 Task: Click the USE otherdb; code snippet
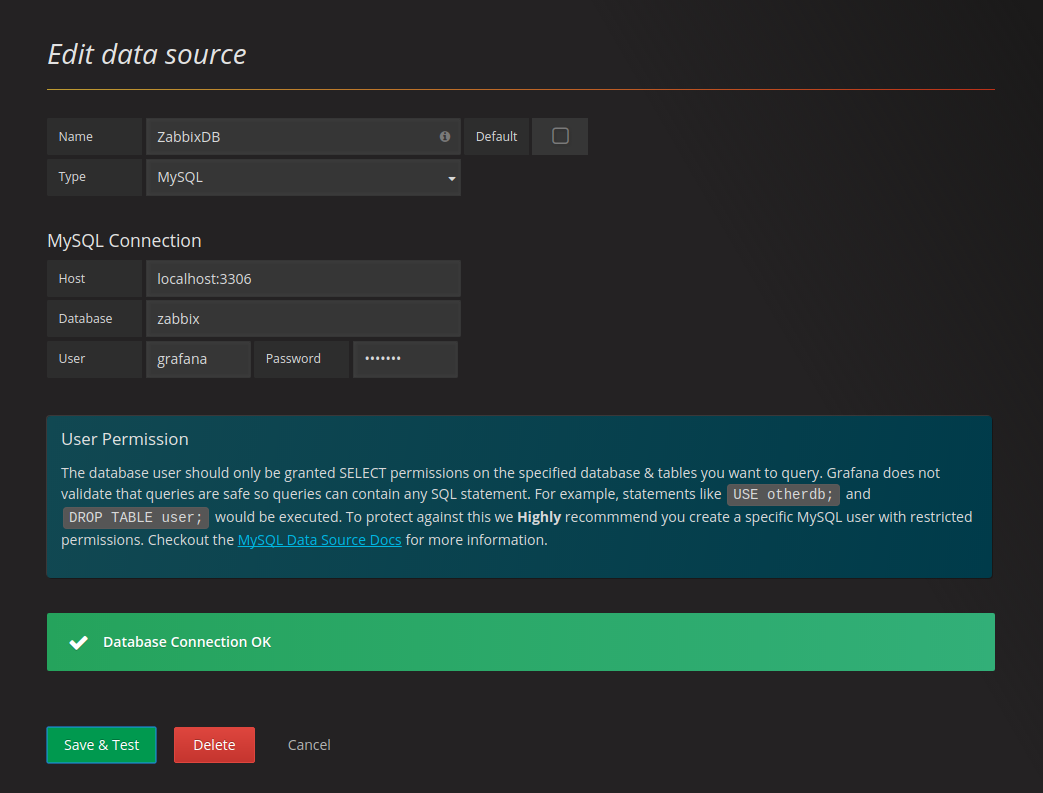(x=783, y=494)
